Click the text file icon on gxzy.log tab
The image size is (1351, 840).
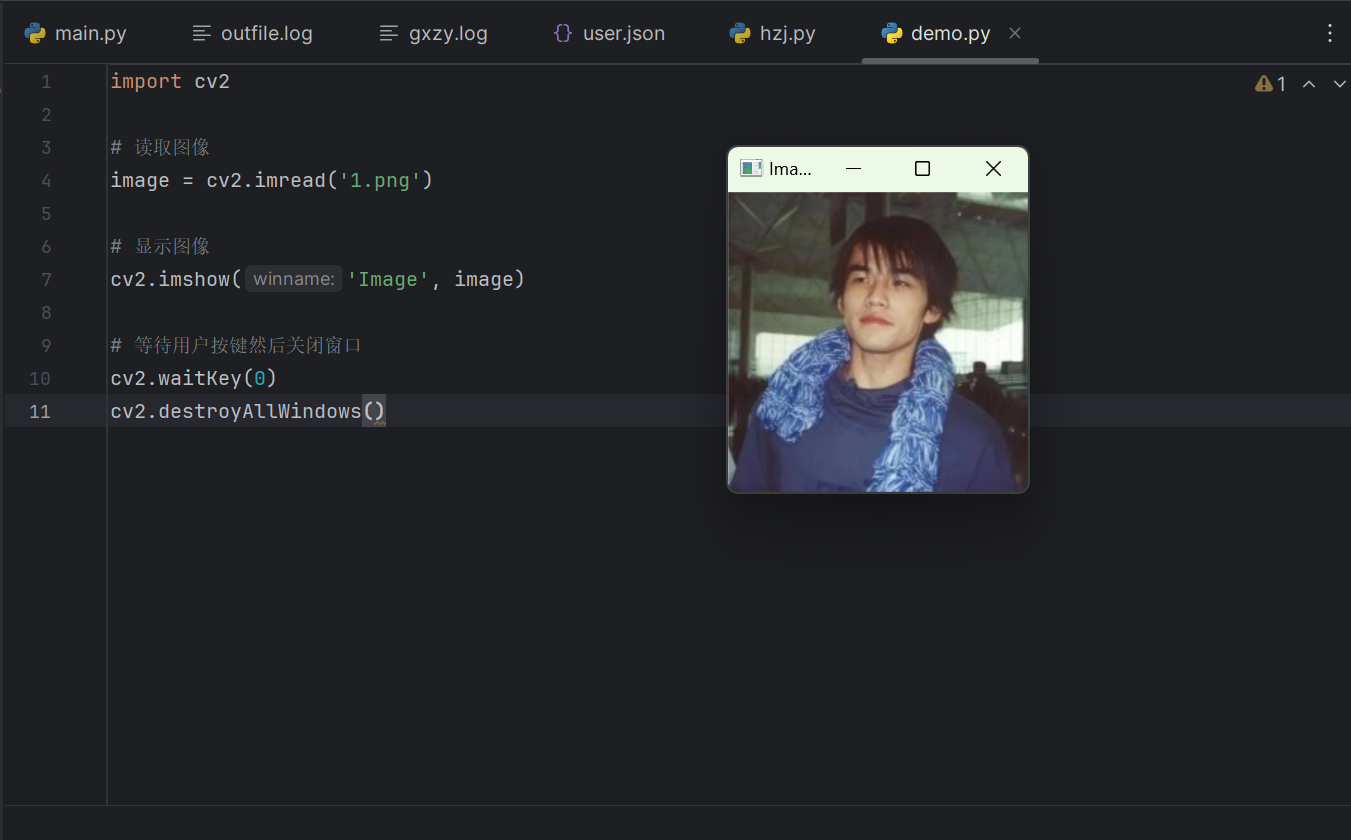click(x=389, y=33)
